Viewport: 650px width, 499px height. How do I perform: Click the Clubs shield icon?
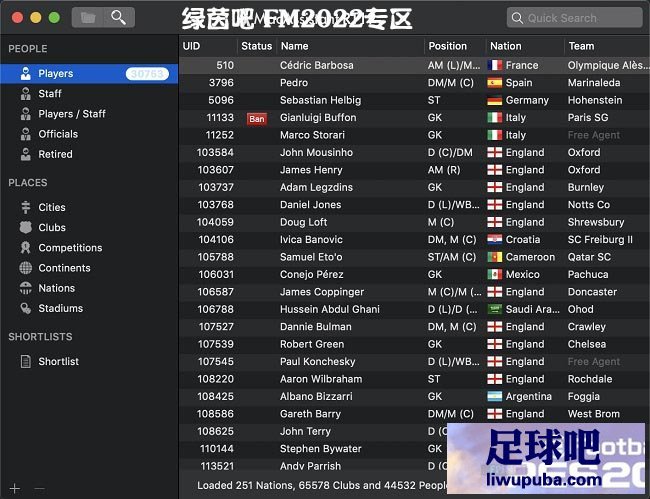(26, 228)
